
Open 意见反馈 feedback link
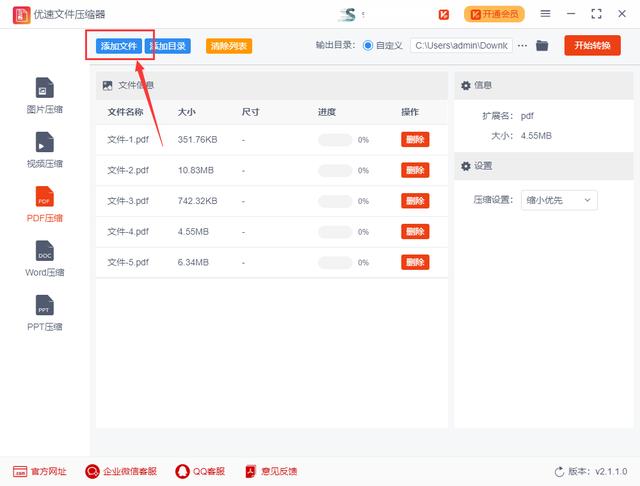click(271, 471)
